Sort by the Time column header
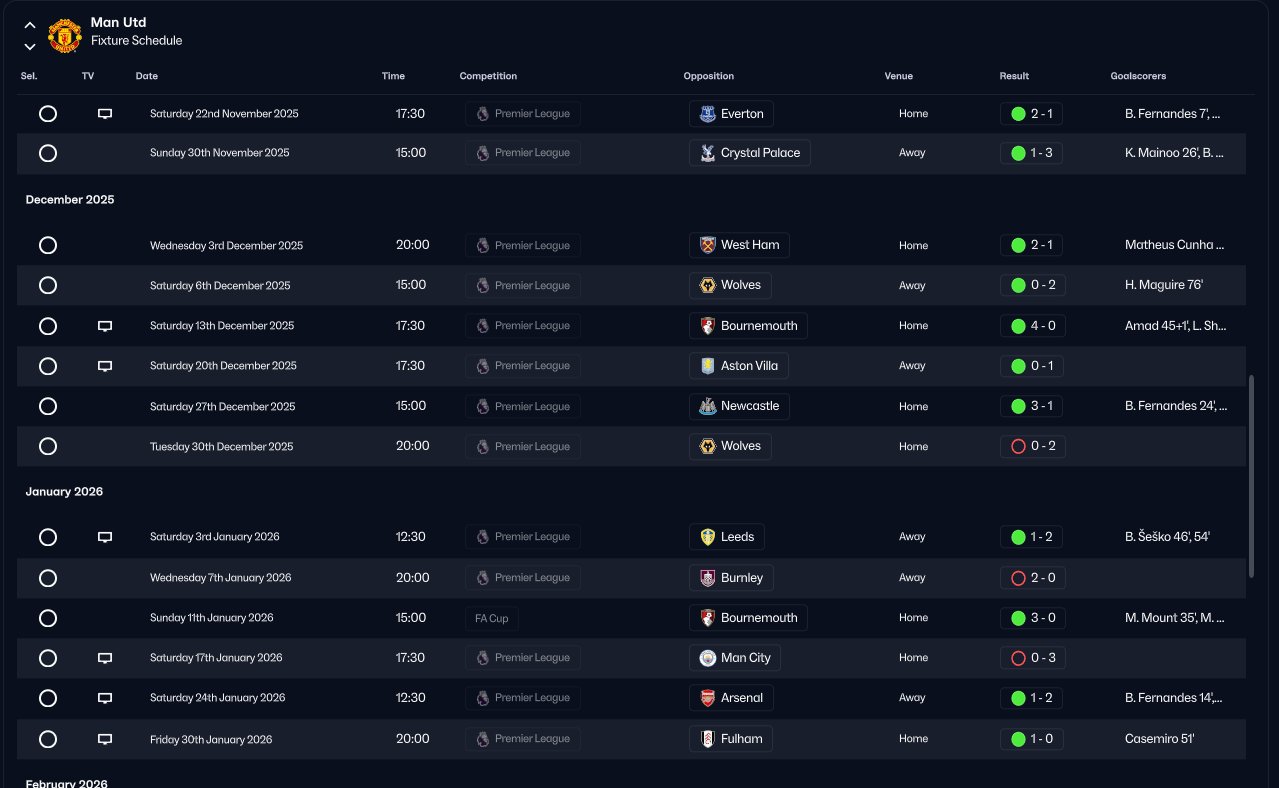 393,76
